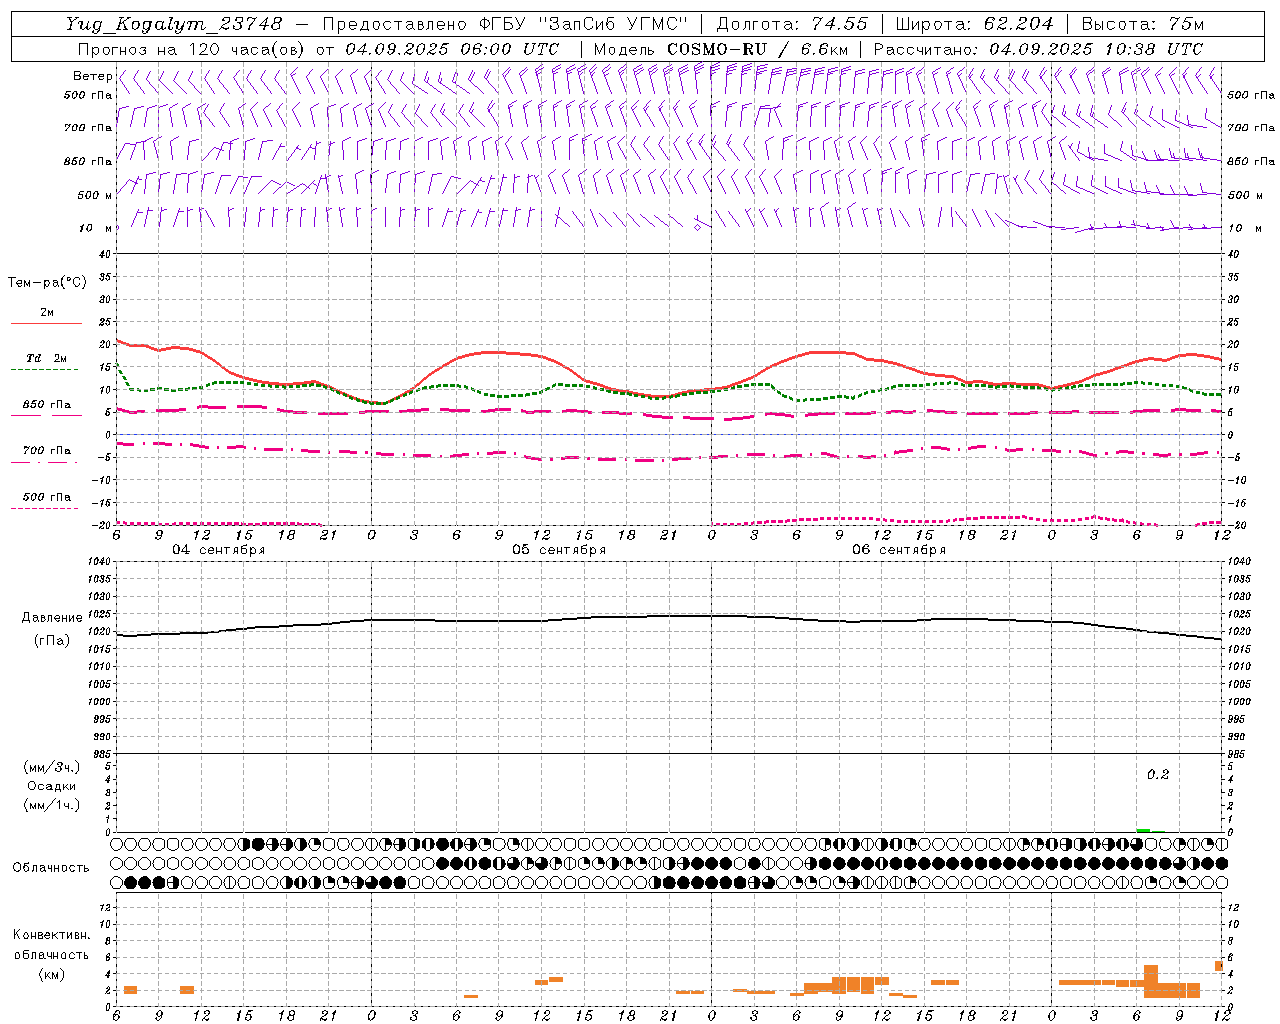The height and width of the screenshot is (1024, 1280).
Task: Click the (мм/1ч.) precipitation unit label
Action: point(52,805)
